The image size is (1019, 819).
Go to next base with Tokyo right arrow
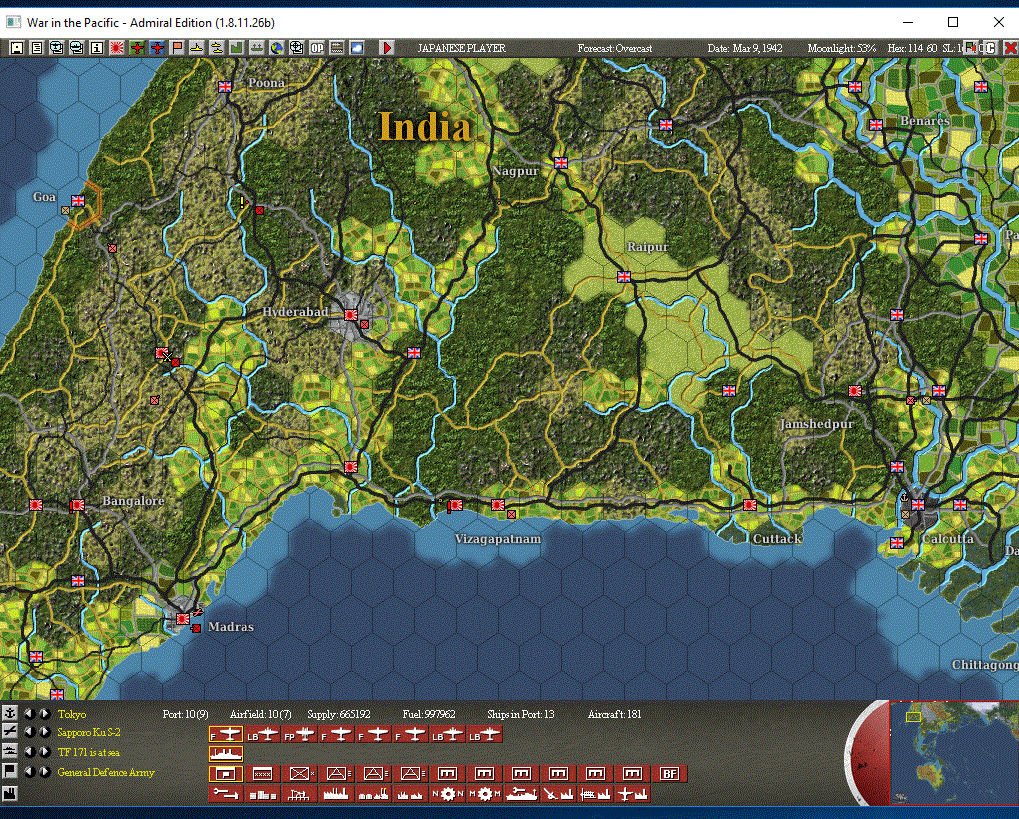pos(44,714)
